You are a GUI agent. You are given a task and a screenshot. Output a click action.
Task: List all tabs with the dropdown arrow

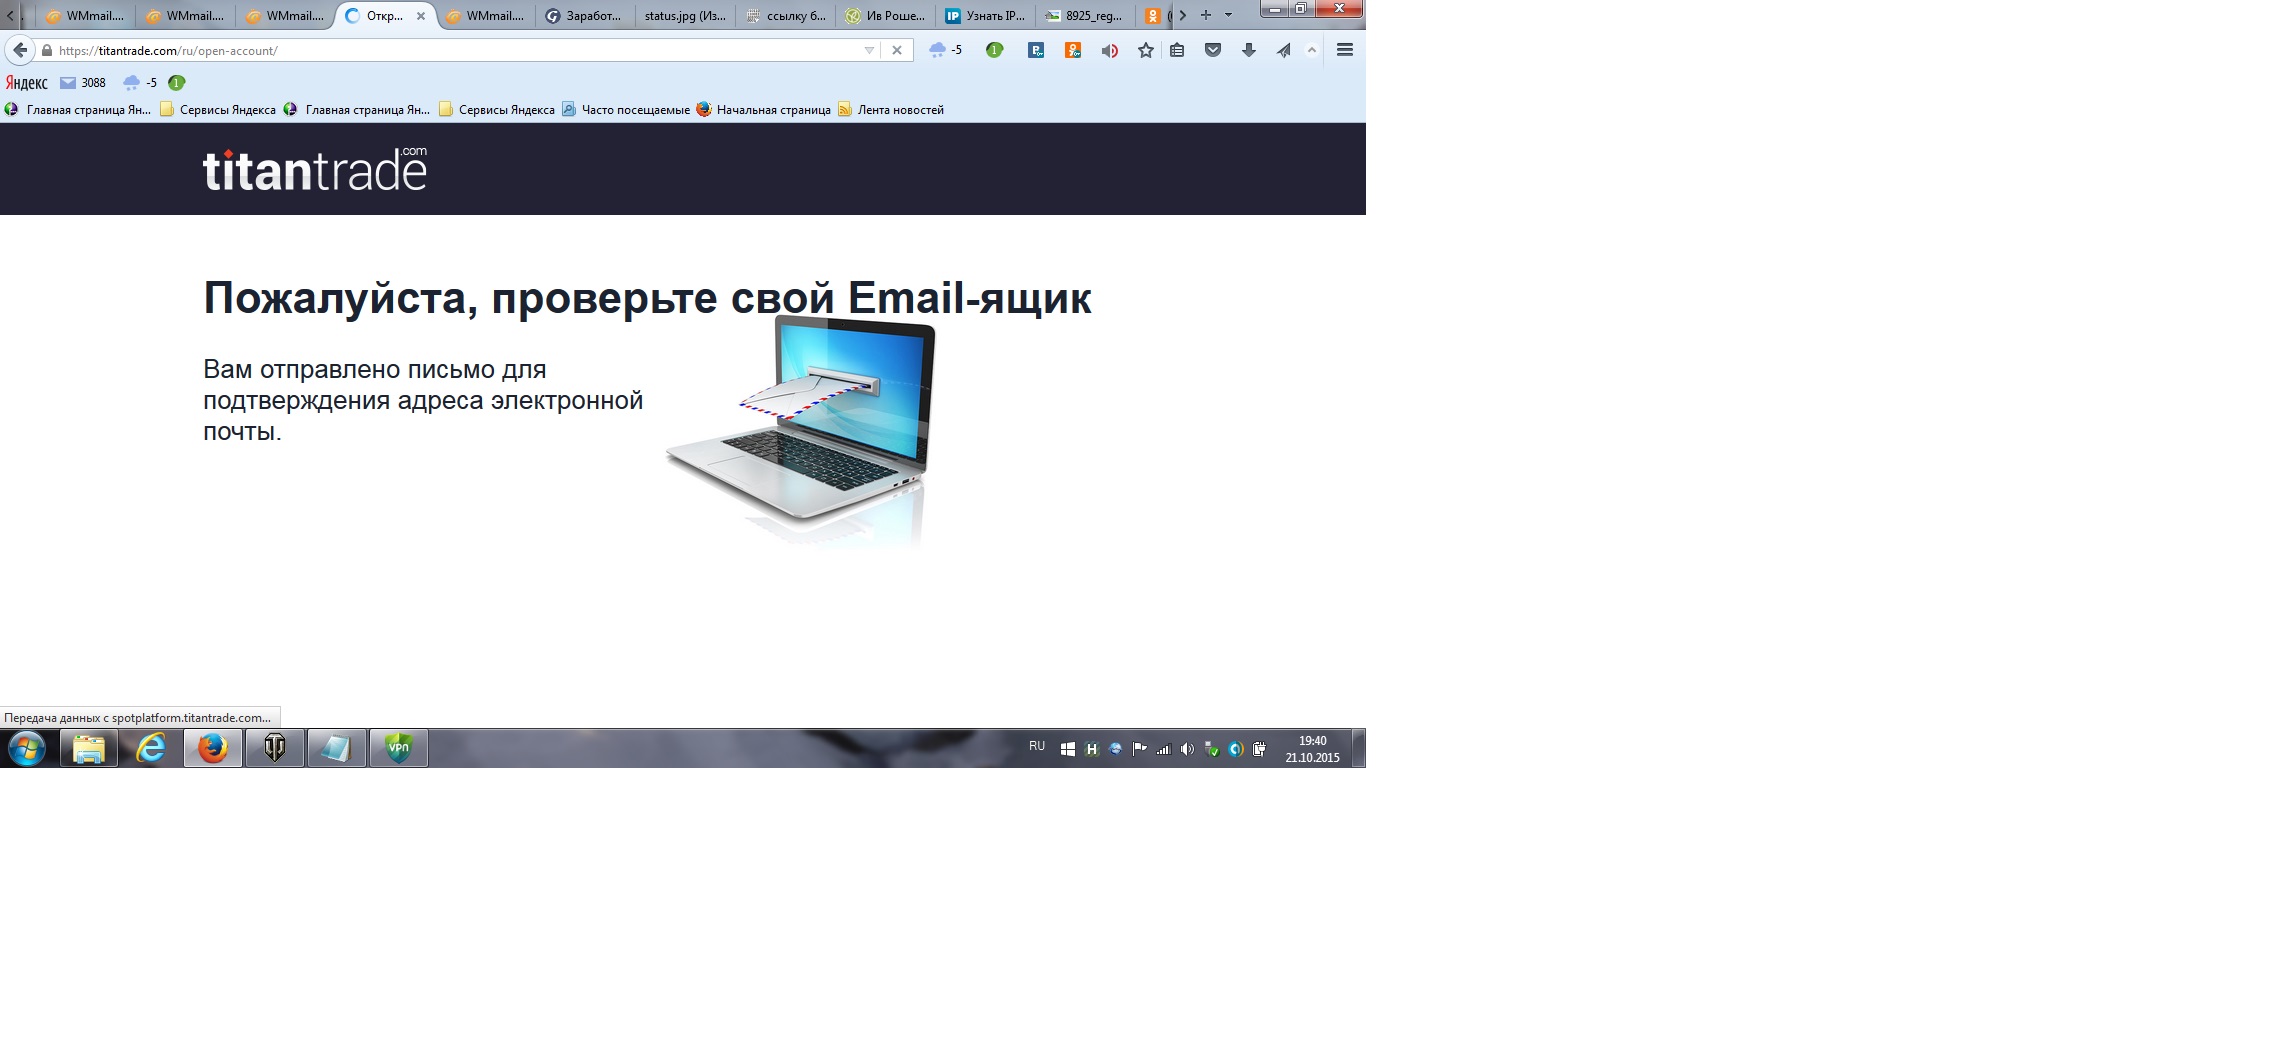[x=1229, y=15]
